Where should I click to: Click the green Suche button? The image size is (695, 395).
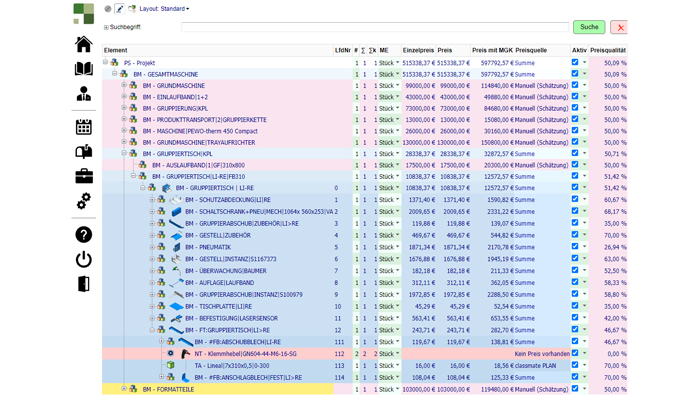pos(589,27)
